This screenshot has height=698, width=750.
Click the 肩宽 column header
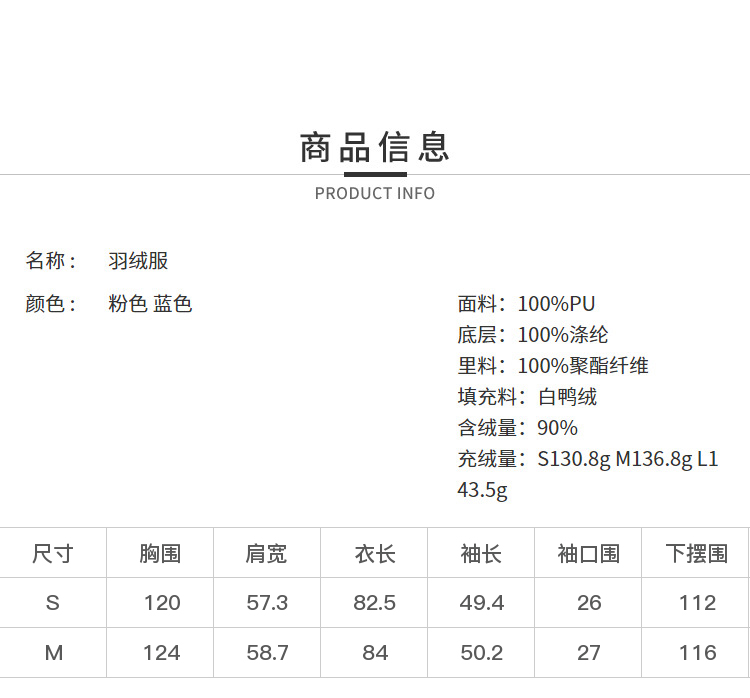pos(266,554)
